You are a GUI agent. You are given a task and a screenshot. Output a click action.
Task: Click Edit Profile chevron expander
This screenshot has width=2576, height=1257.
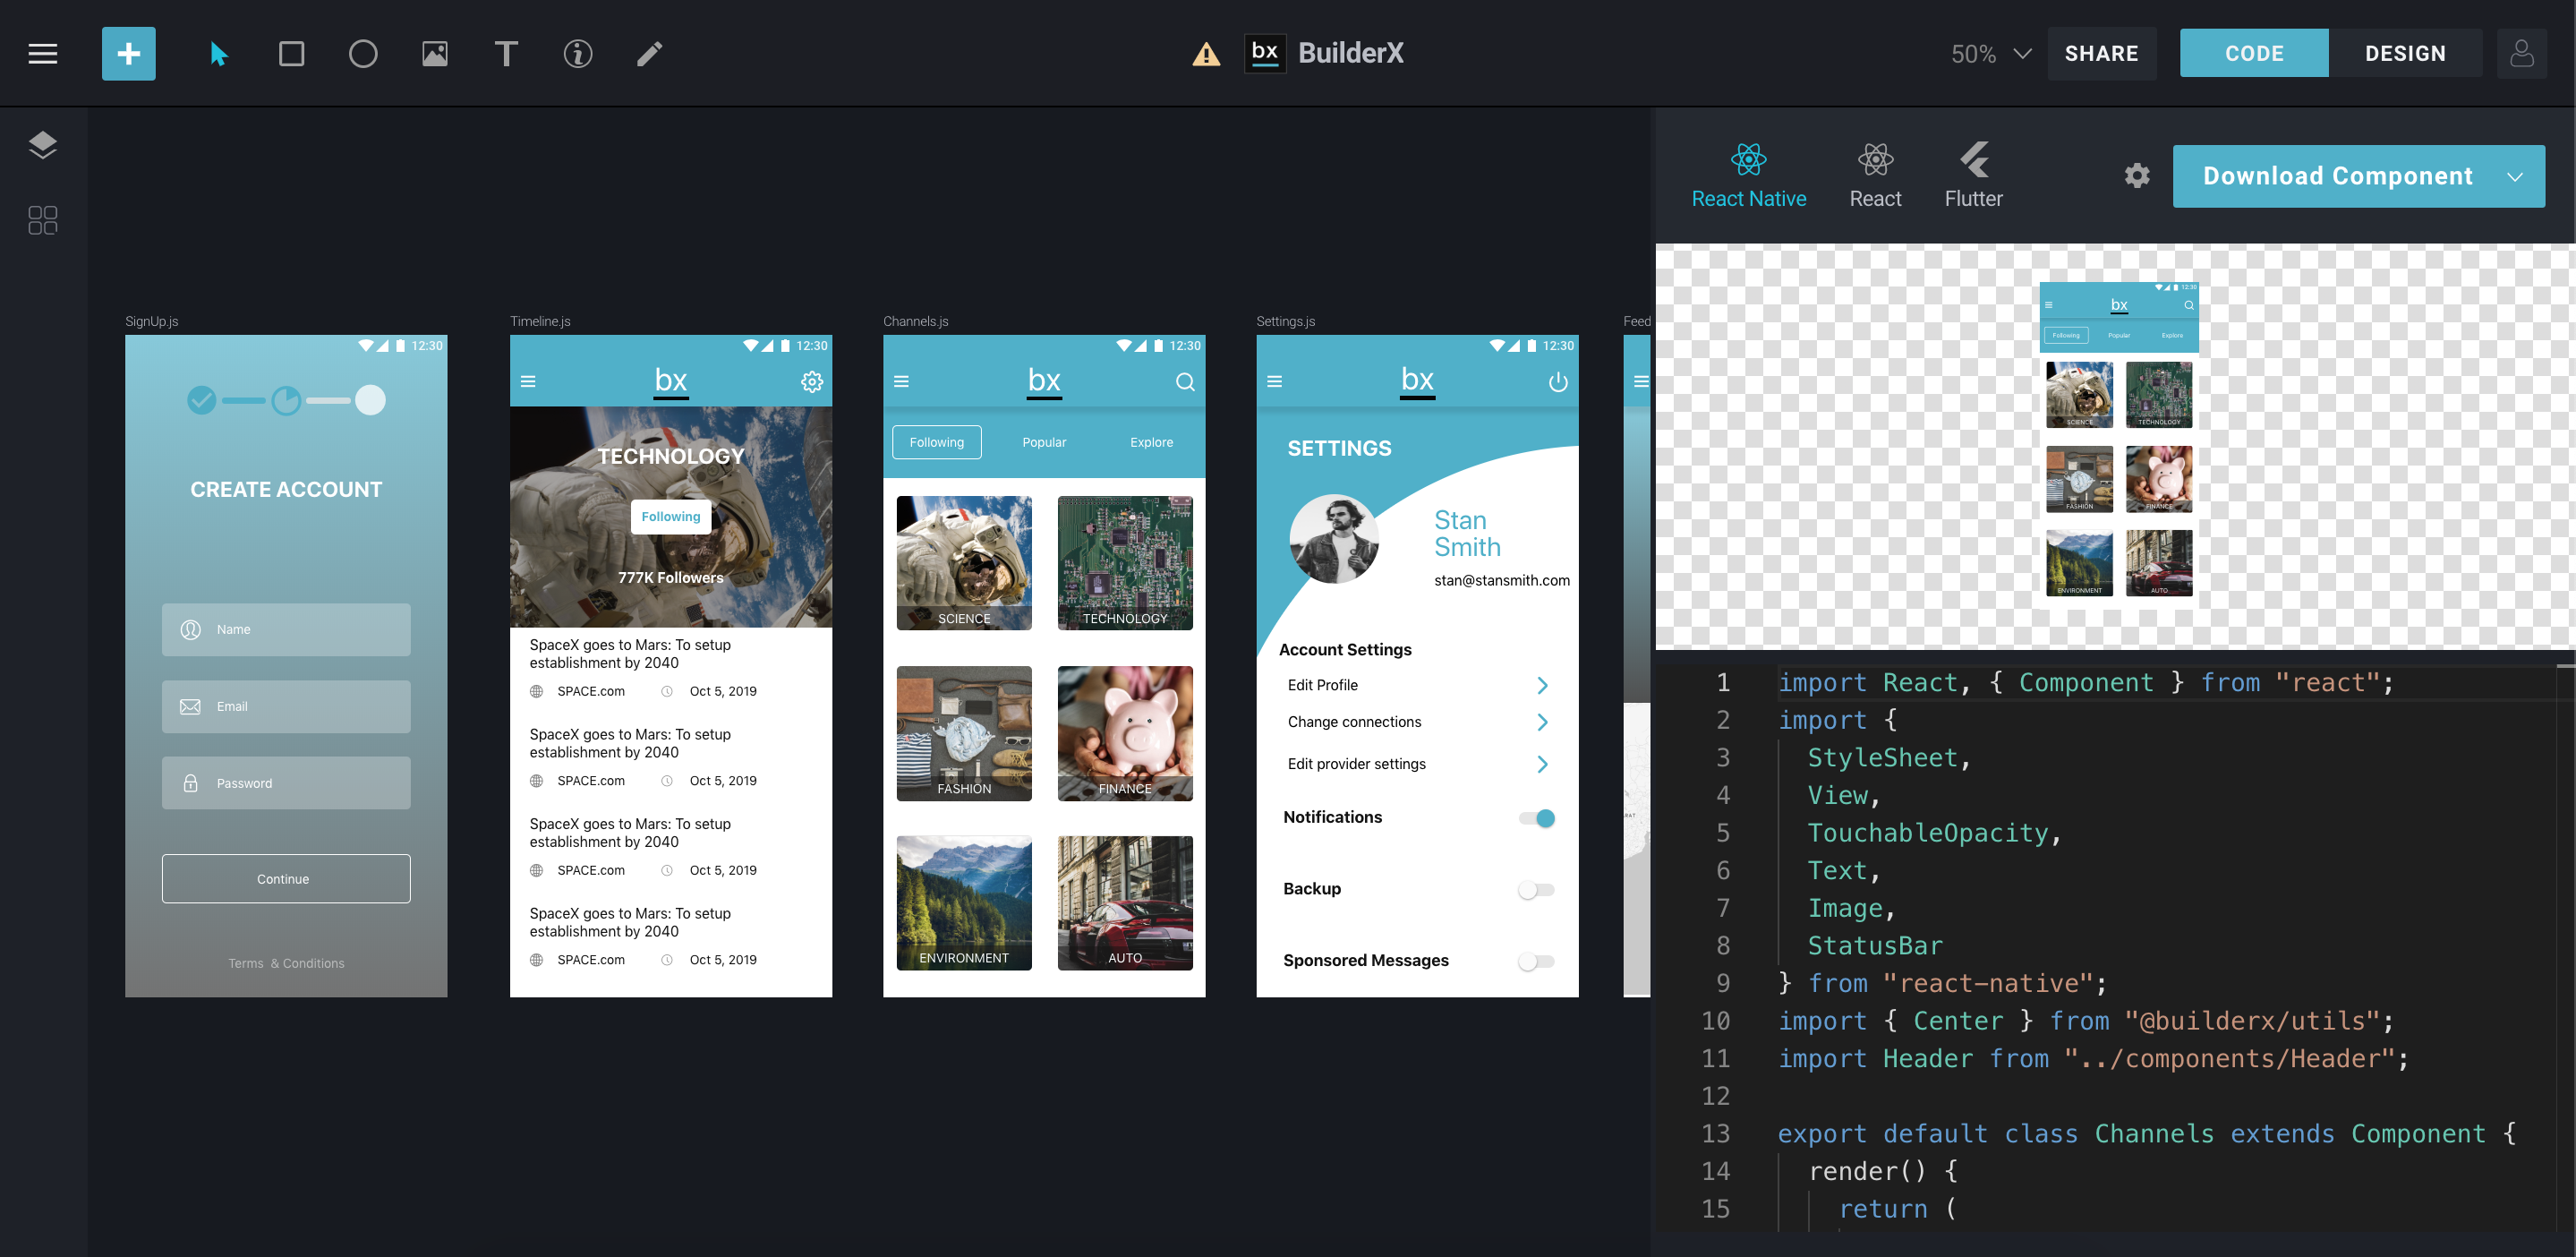[x=1540, y=685]
